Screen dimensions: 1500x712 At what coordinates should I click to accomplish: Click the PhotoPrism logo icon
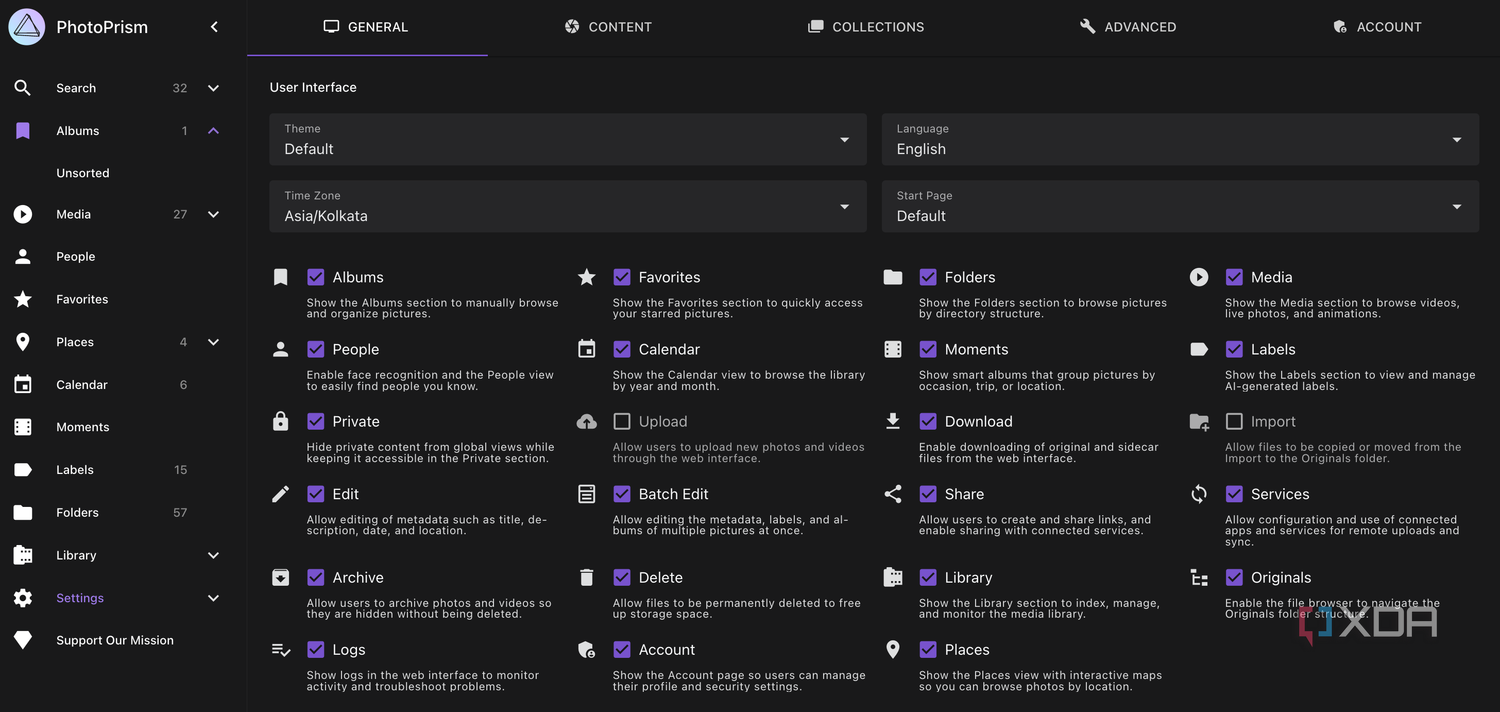pos(27,27)
